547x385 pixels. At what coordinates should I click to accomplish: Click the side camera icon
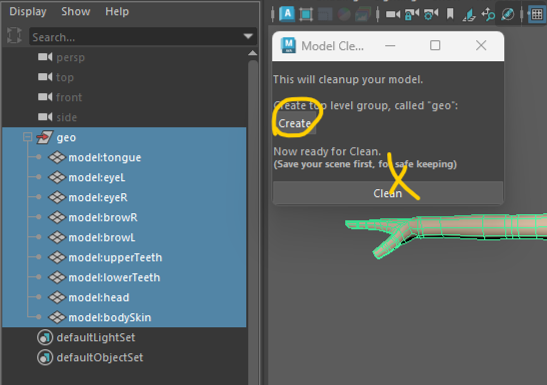click(45, 116)
